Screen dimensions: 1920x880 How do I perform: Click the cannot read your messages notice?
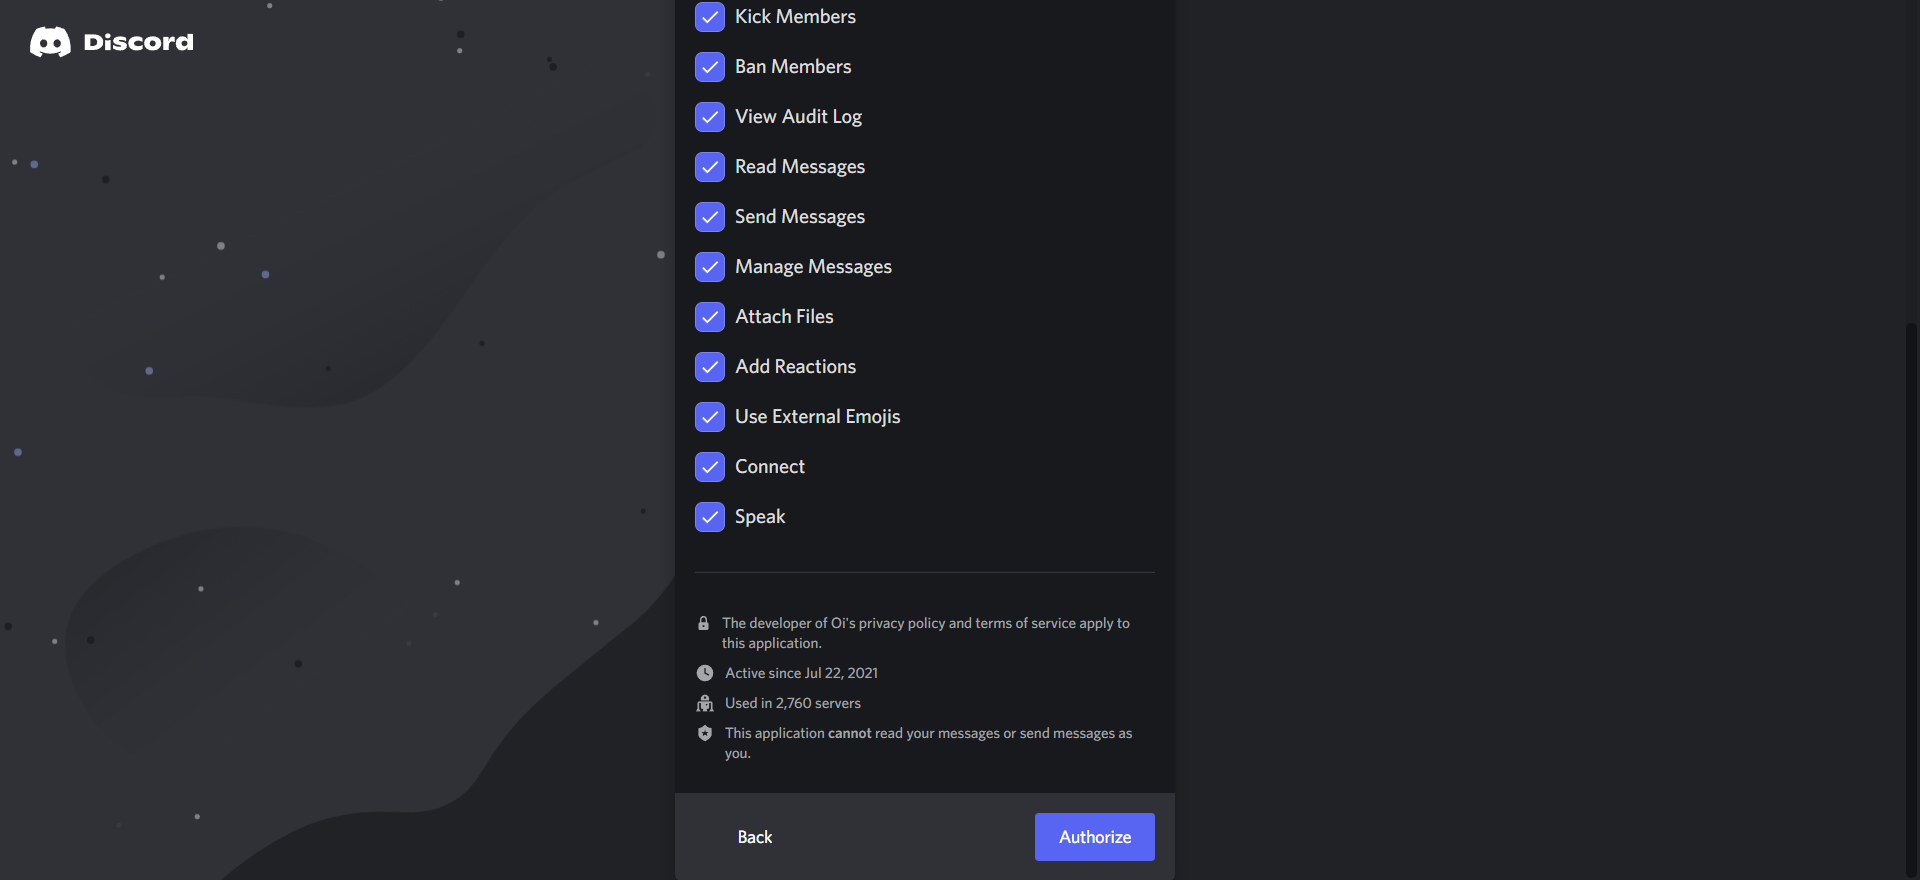928,743
